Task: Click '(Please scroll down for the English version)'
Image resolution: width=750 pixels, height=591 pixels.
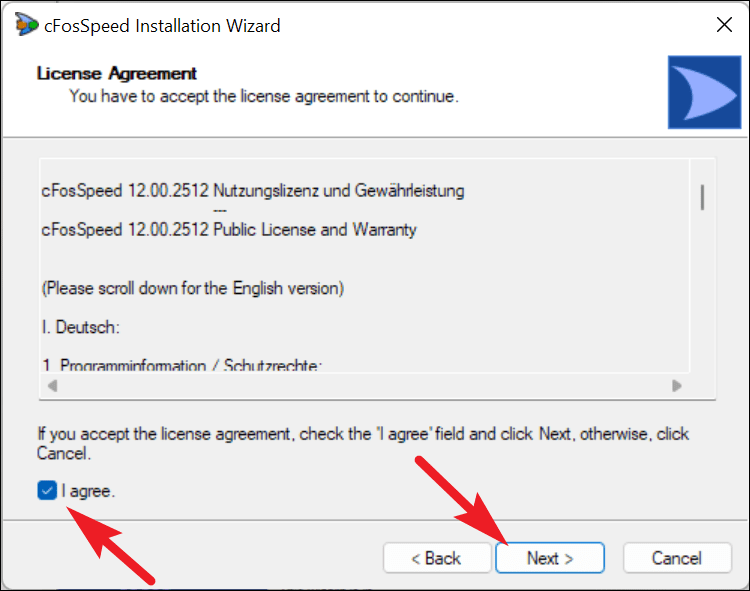Action: tap(193, 288)
